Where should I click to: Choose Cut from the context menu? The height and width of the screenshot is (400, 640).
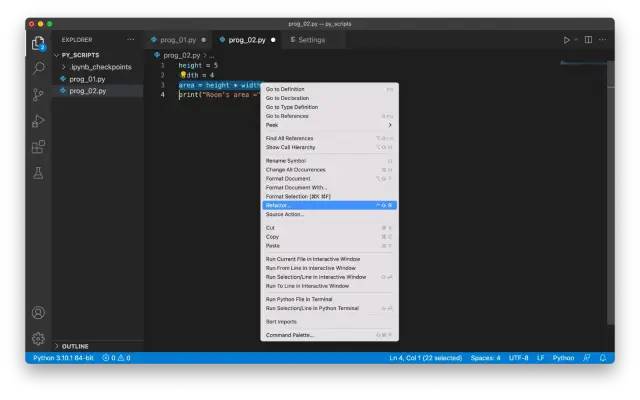click(329, 228)
